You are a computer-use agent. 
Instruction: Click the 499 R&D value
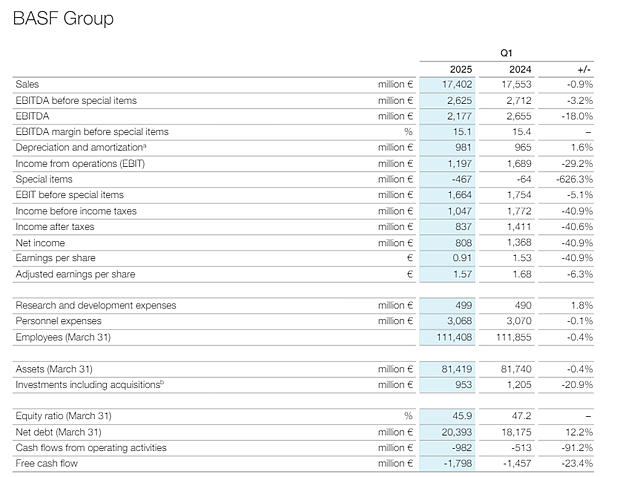464,305
